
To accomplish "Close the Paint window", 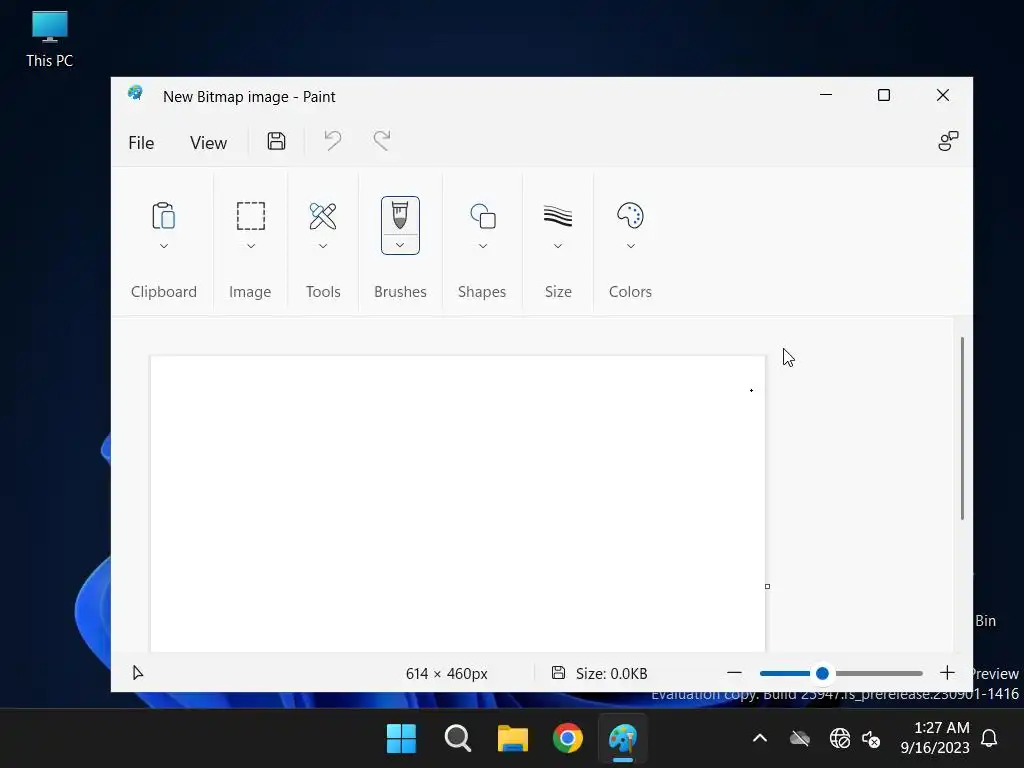I will [942, 95].
